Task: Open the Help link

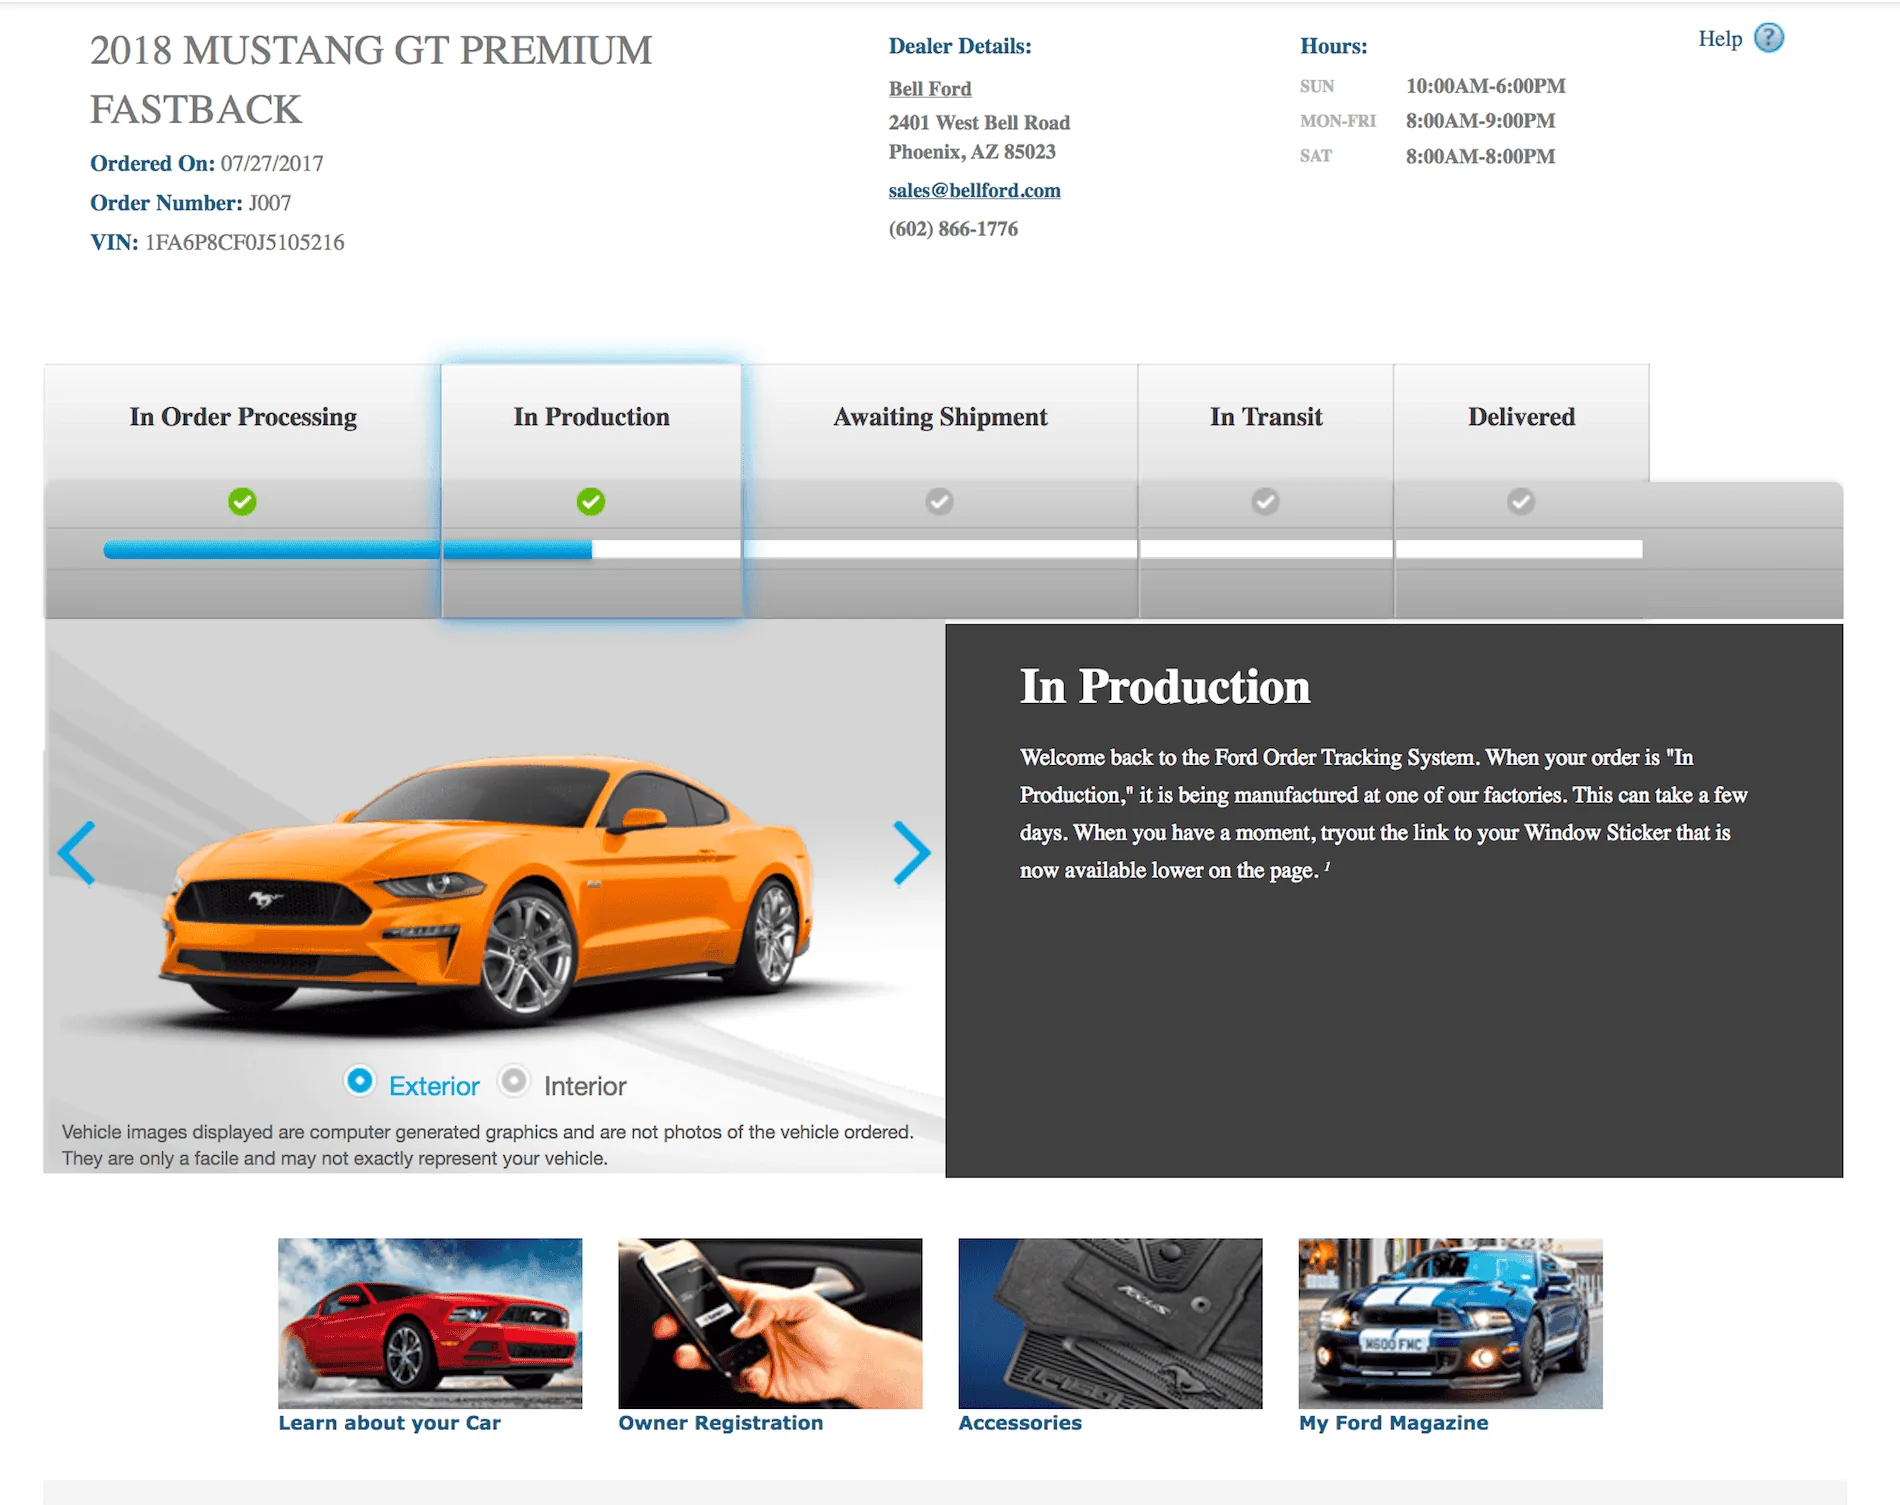Action: coord(1720,39)
